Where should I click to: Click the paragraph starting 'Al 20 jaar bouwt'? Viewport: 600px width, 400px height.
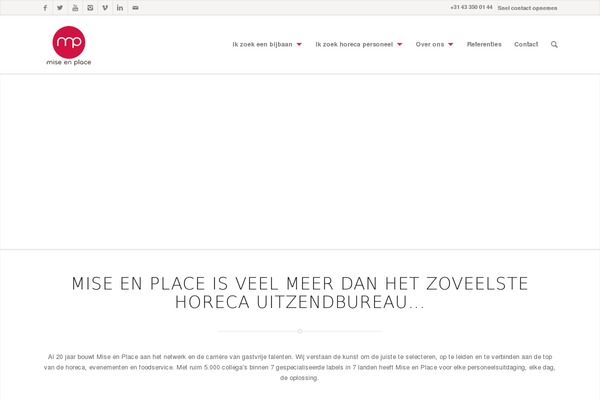pyautogui.click(x=300, y=367)
